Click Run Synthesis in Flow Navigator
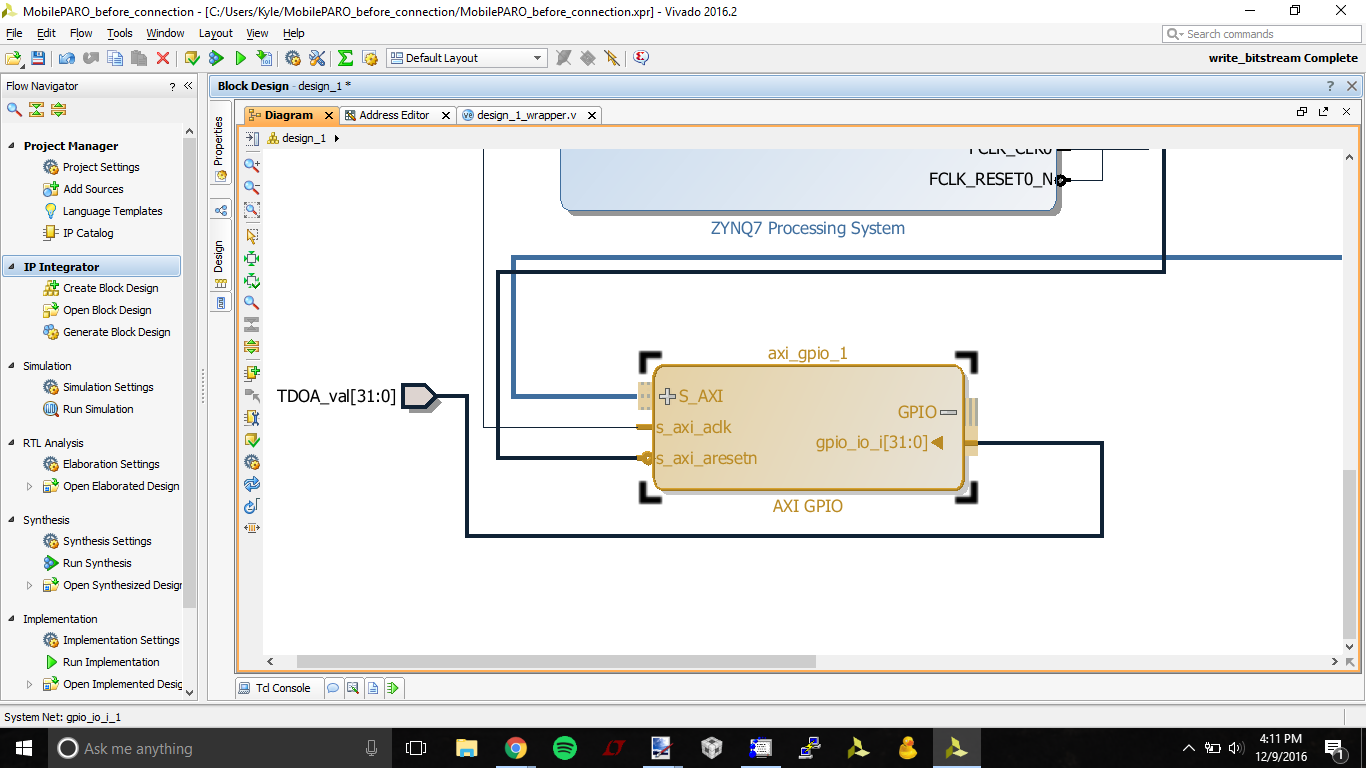The image size is (1366, 768). [97, 563]
